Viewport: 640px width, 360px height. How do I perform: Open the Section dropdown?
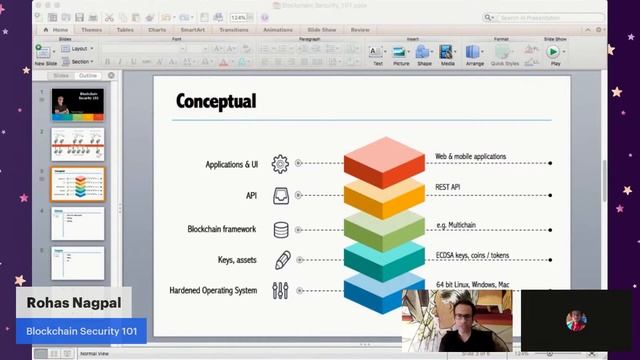click(x=78, y=62)
